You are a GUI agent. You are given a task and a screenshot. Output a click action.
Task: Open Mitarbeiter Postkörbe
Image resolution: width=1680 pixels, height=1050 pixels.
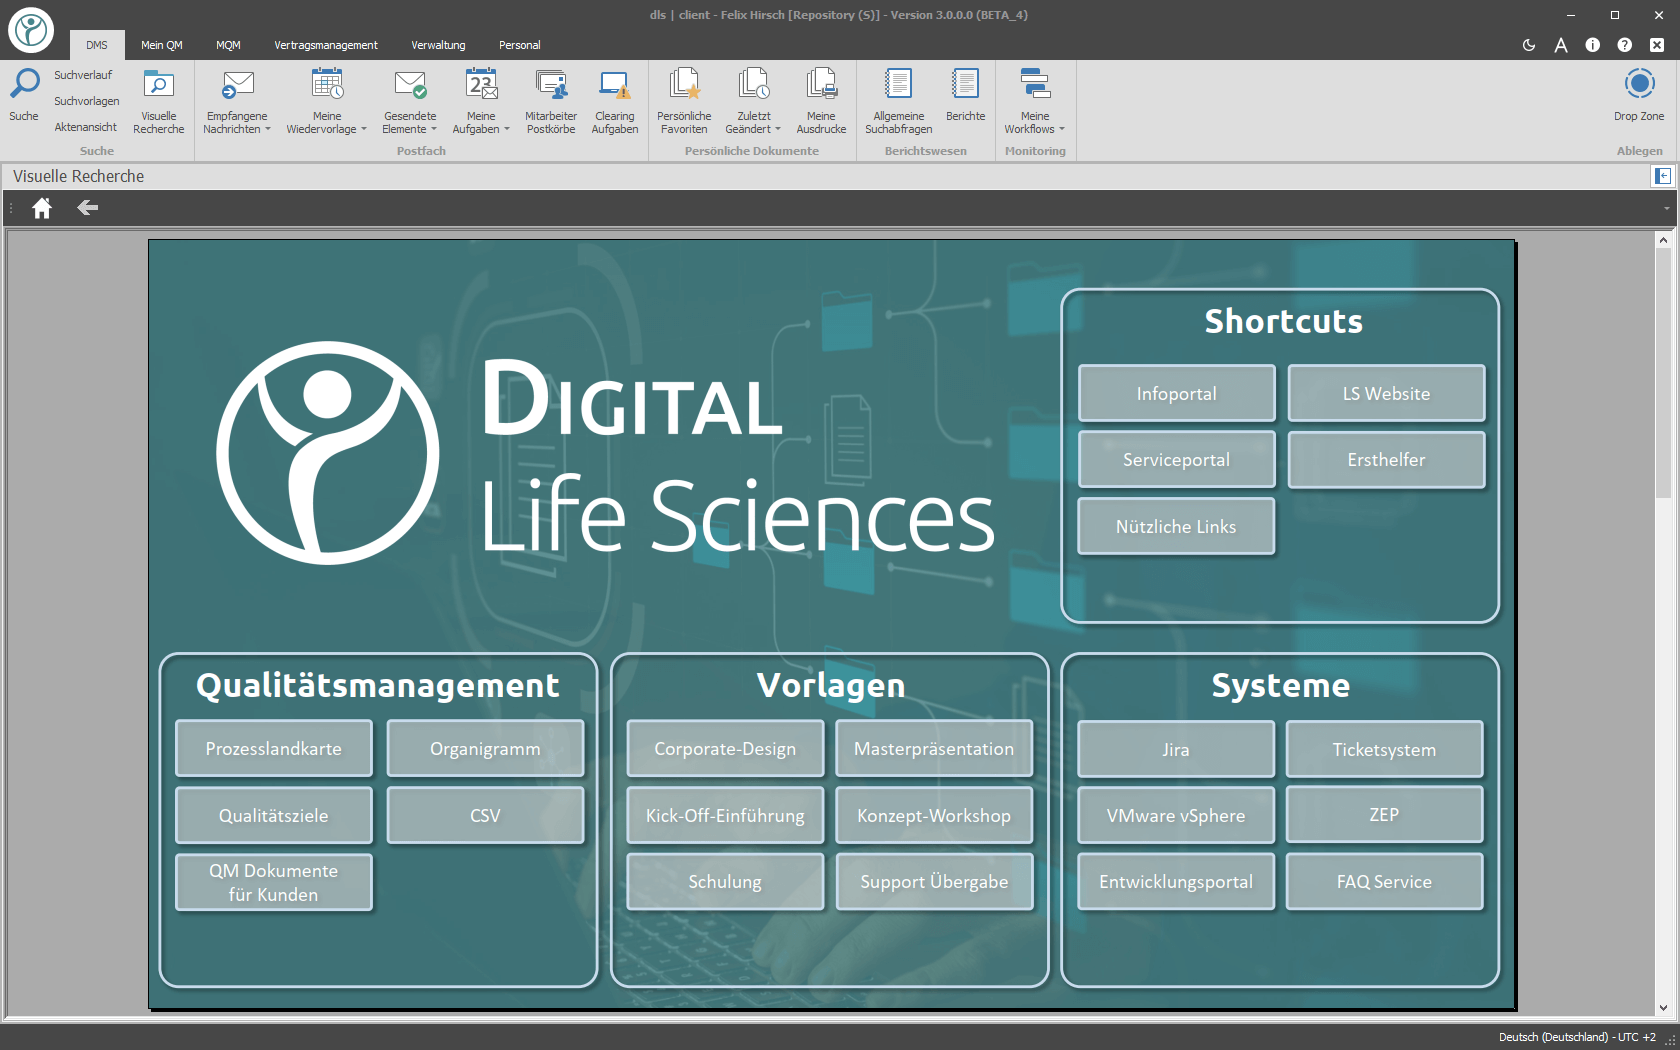(x=551, y=101)
